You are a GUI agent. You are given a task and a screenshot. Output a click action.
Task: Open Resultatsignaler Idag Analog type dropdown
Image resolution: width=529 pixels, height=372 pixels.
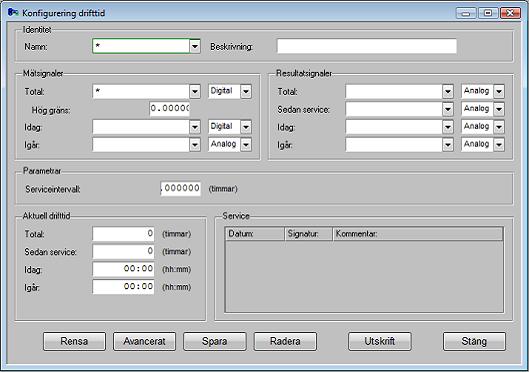(x=499, y=127)
